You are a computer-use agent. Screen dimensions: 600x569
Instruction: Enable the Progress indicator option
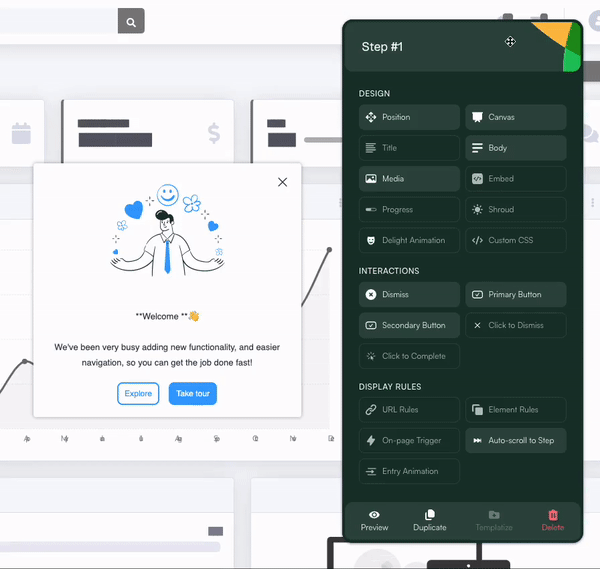(x=409, y=210)
